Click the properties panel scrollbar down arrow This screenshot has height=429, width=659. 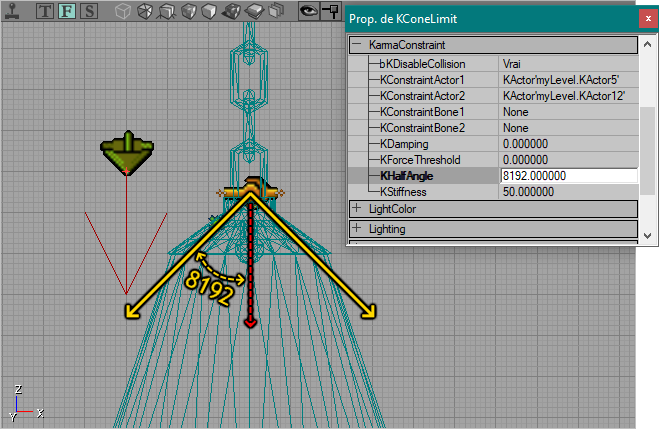point(648,236)
